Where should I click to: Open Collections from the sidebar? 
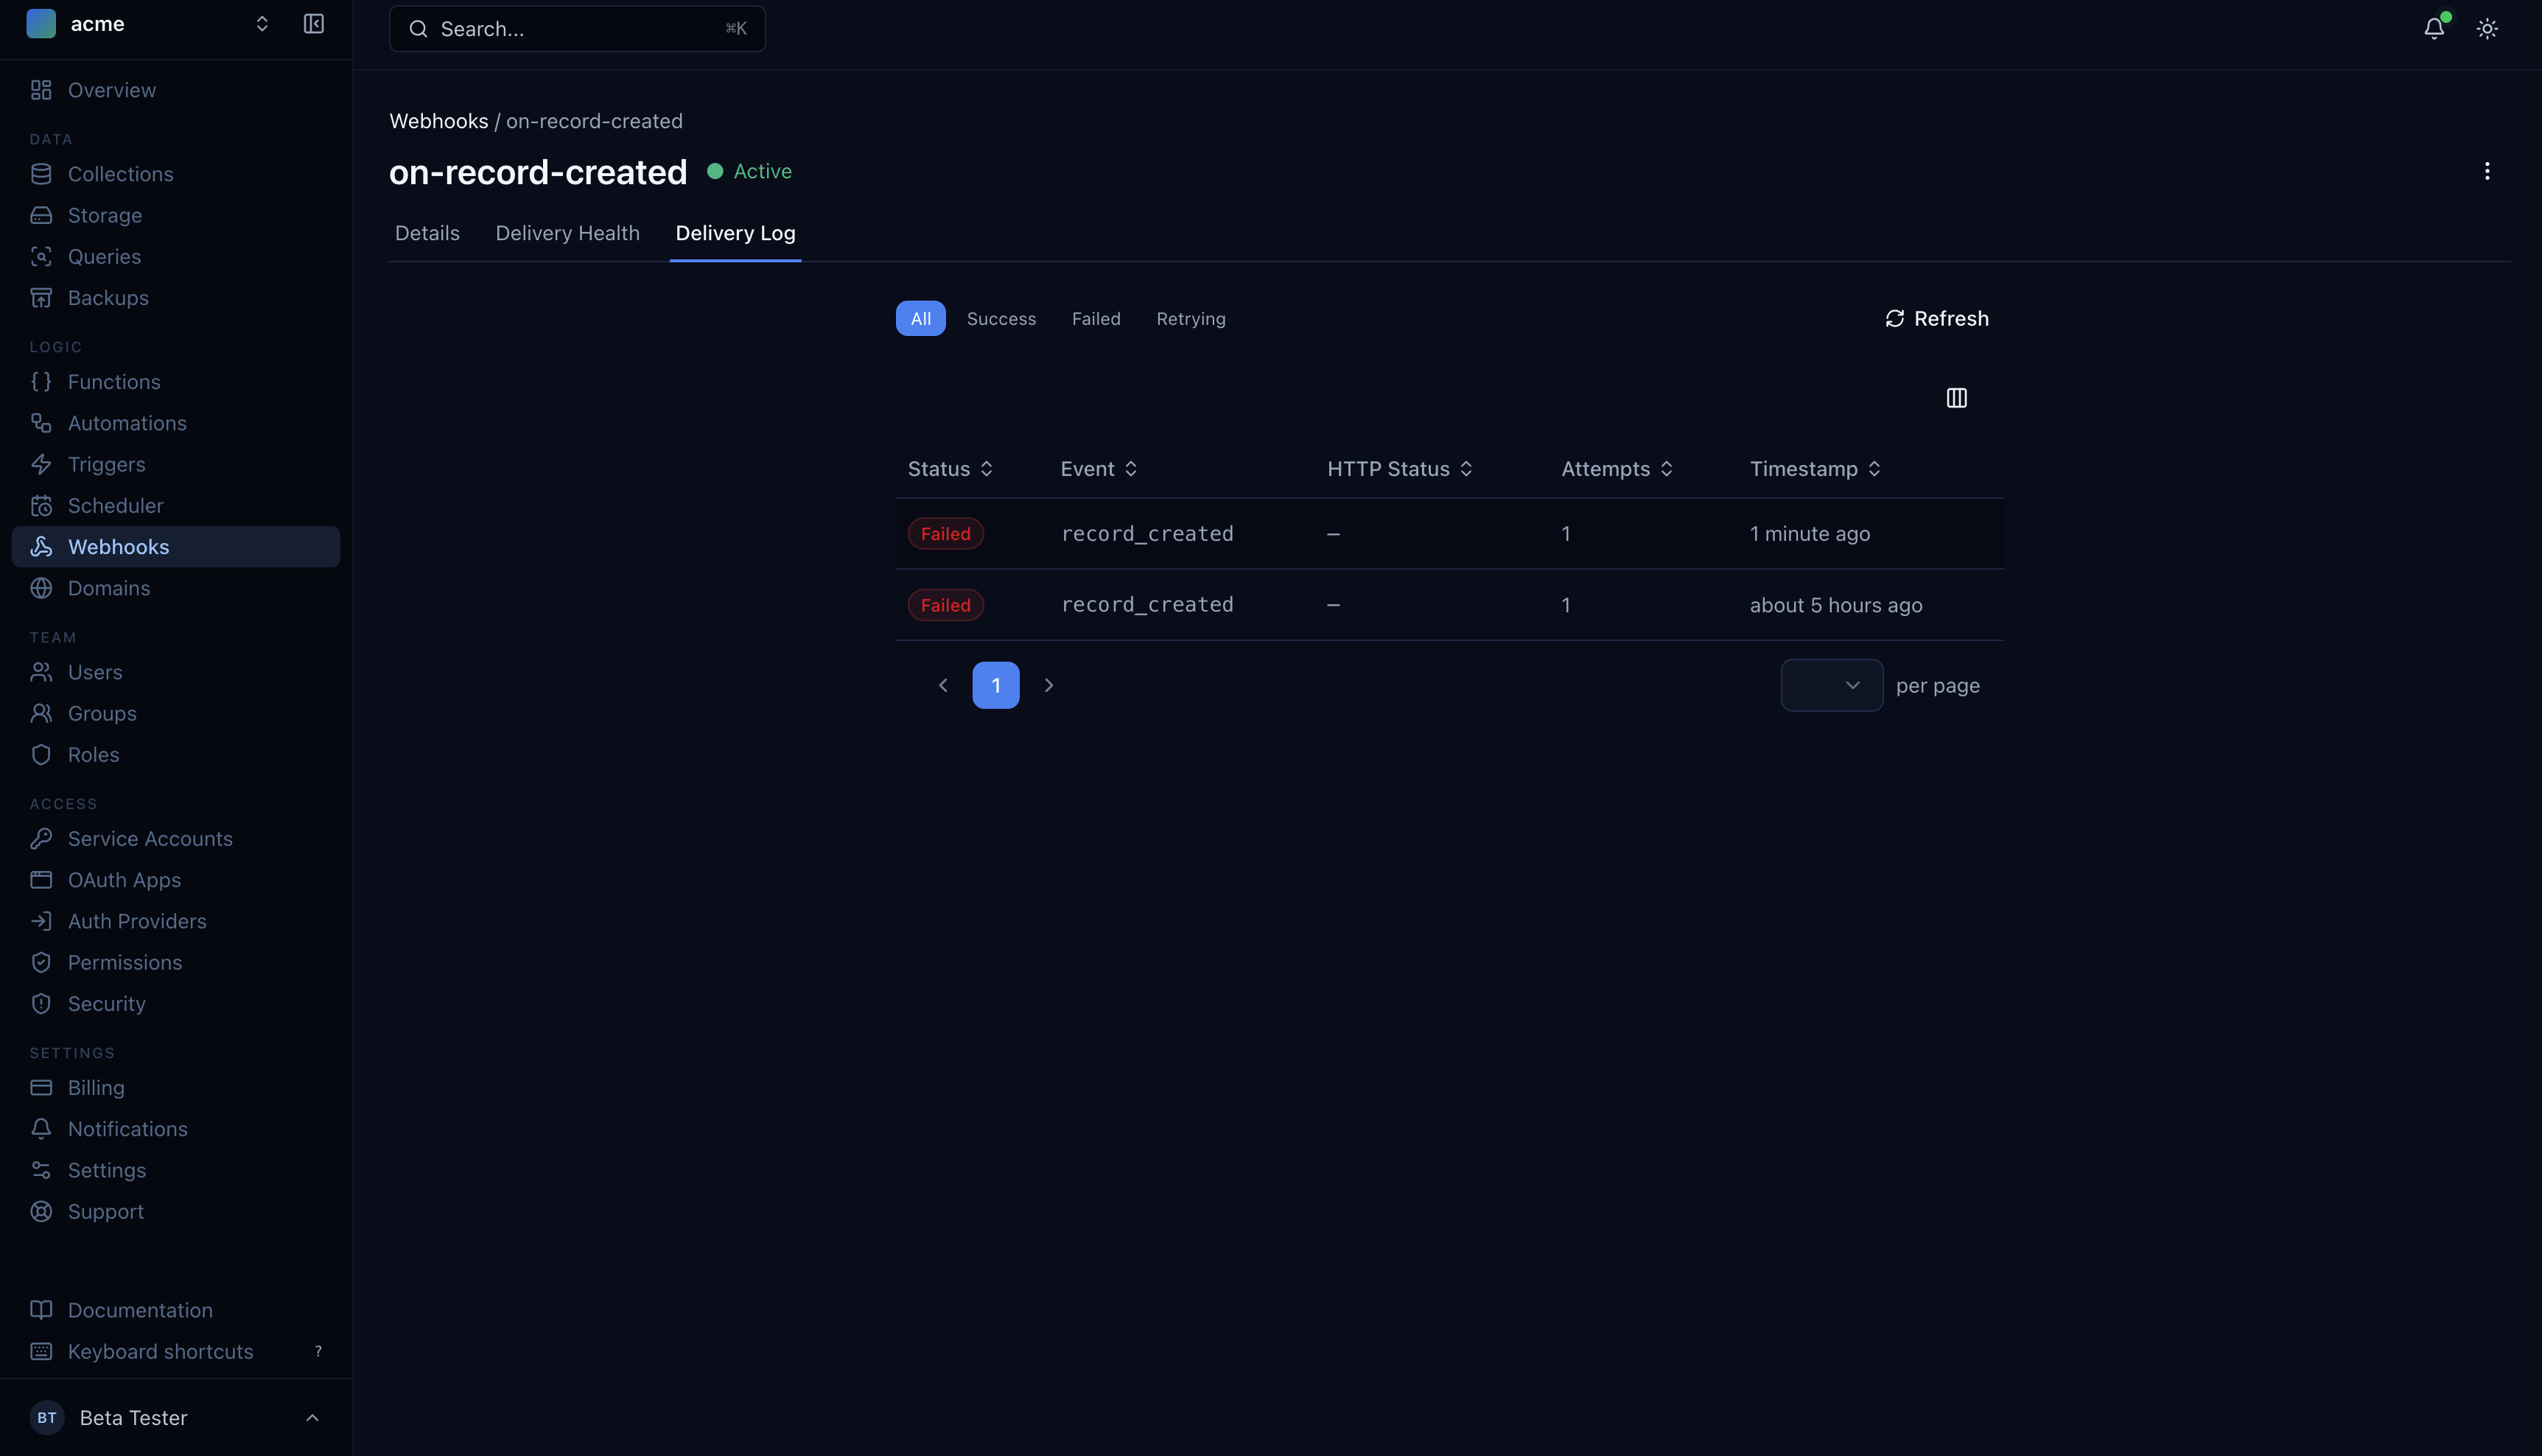click(x=120, y=173)
